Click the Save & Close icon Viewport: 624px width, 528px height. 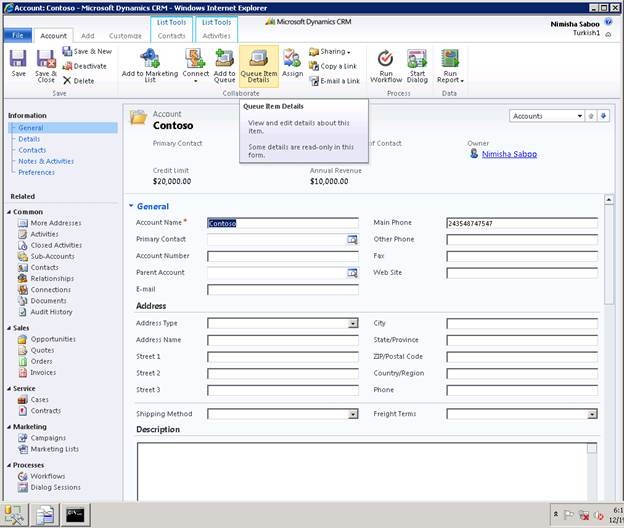[46, 60]
